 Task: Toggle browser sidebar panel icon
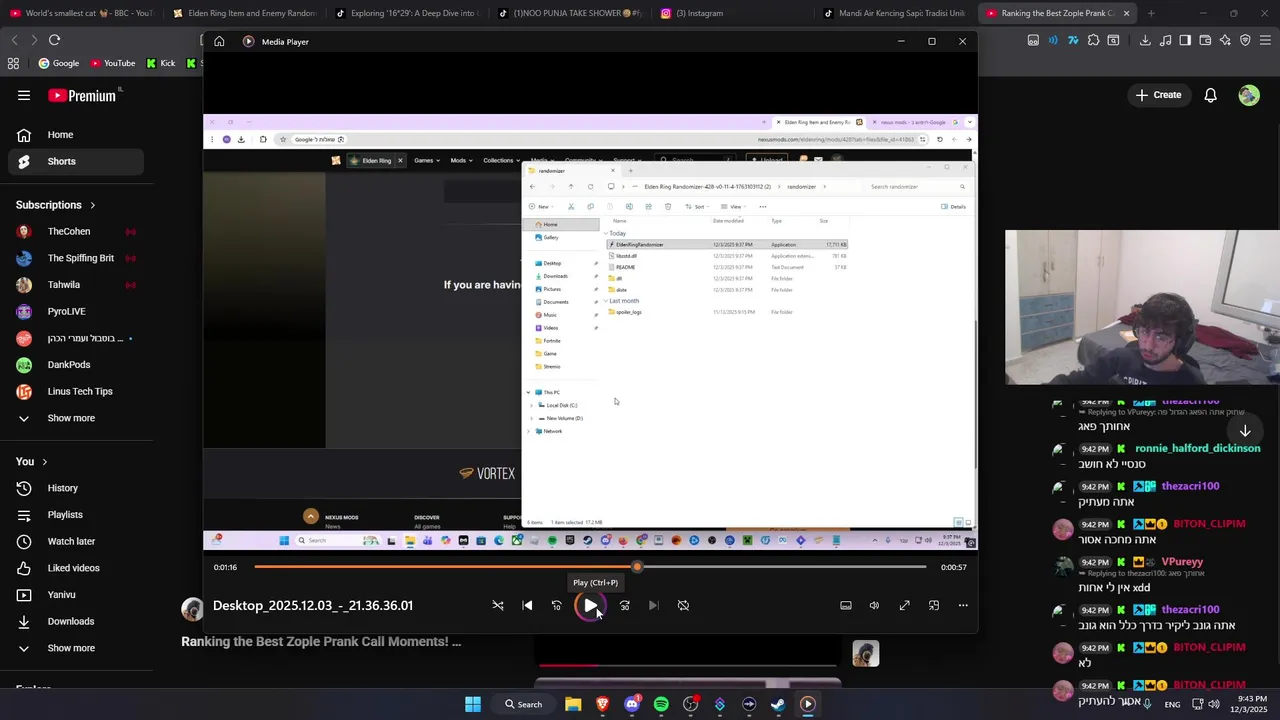tap(1185, 40)
